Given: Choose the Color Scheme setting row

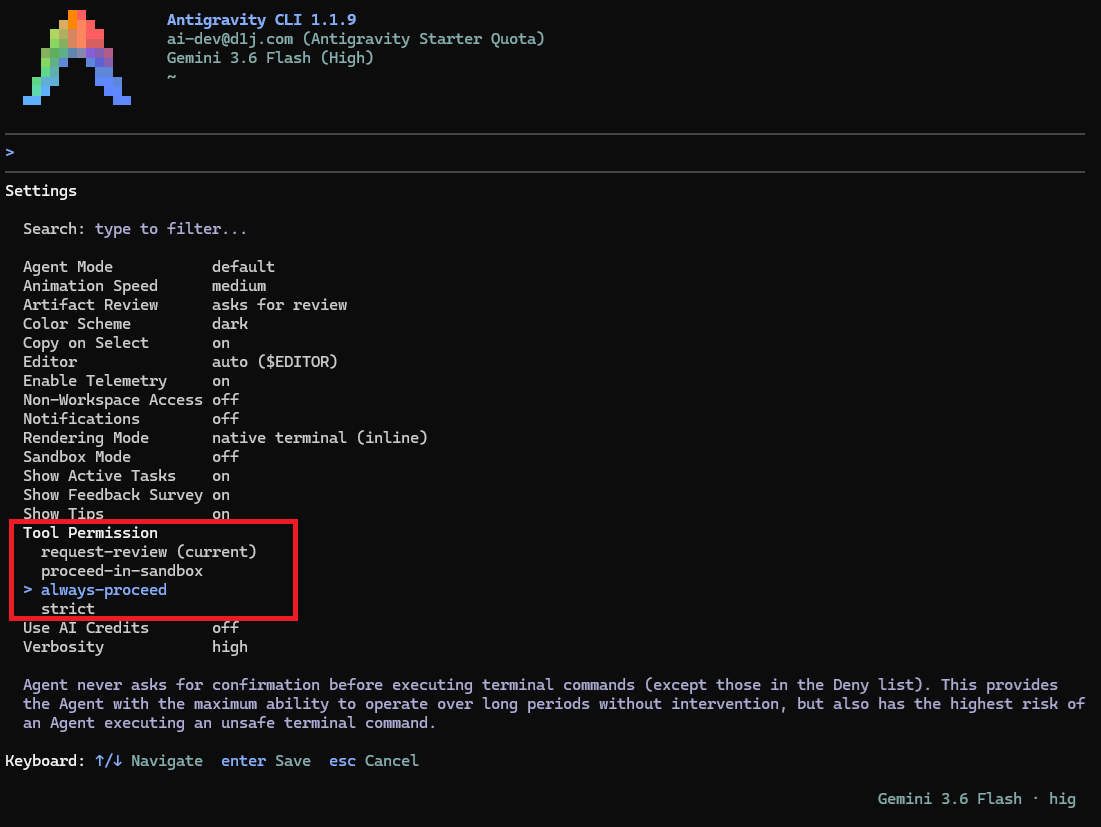Looking at the screenshot, I should pos(136,324).
